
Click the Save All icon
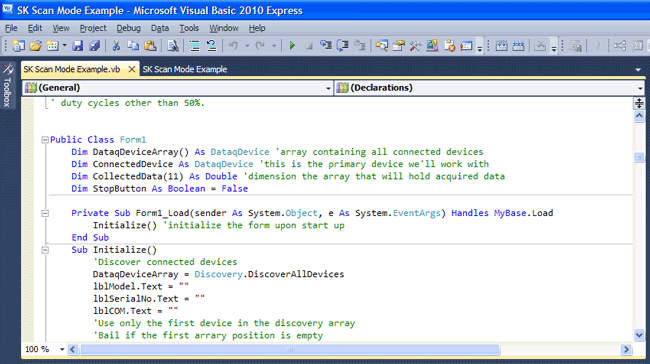(x=95, y=46)
